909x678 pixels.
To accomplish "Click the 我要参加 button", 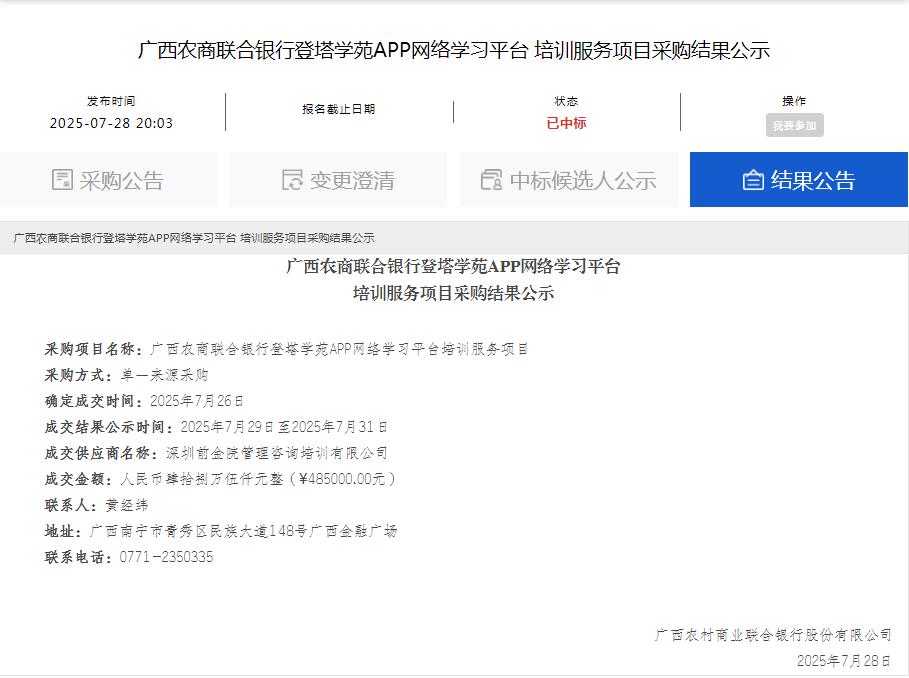I will click(794, 126).
